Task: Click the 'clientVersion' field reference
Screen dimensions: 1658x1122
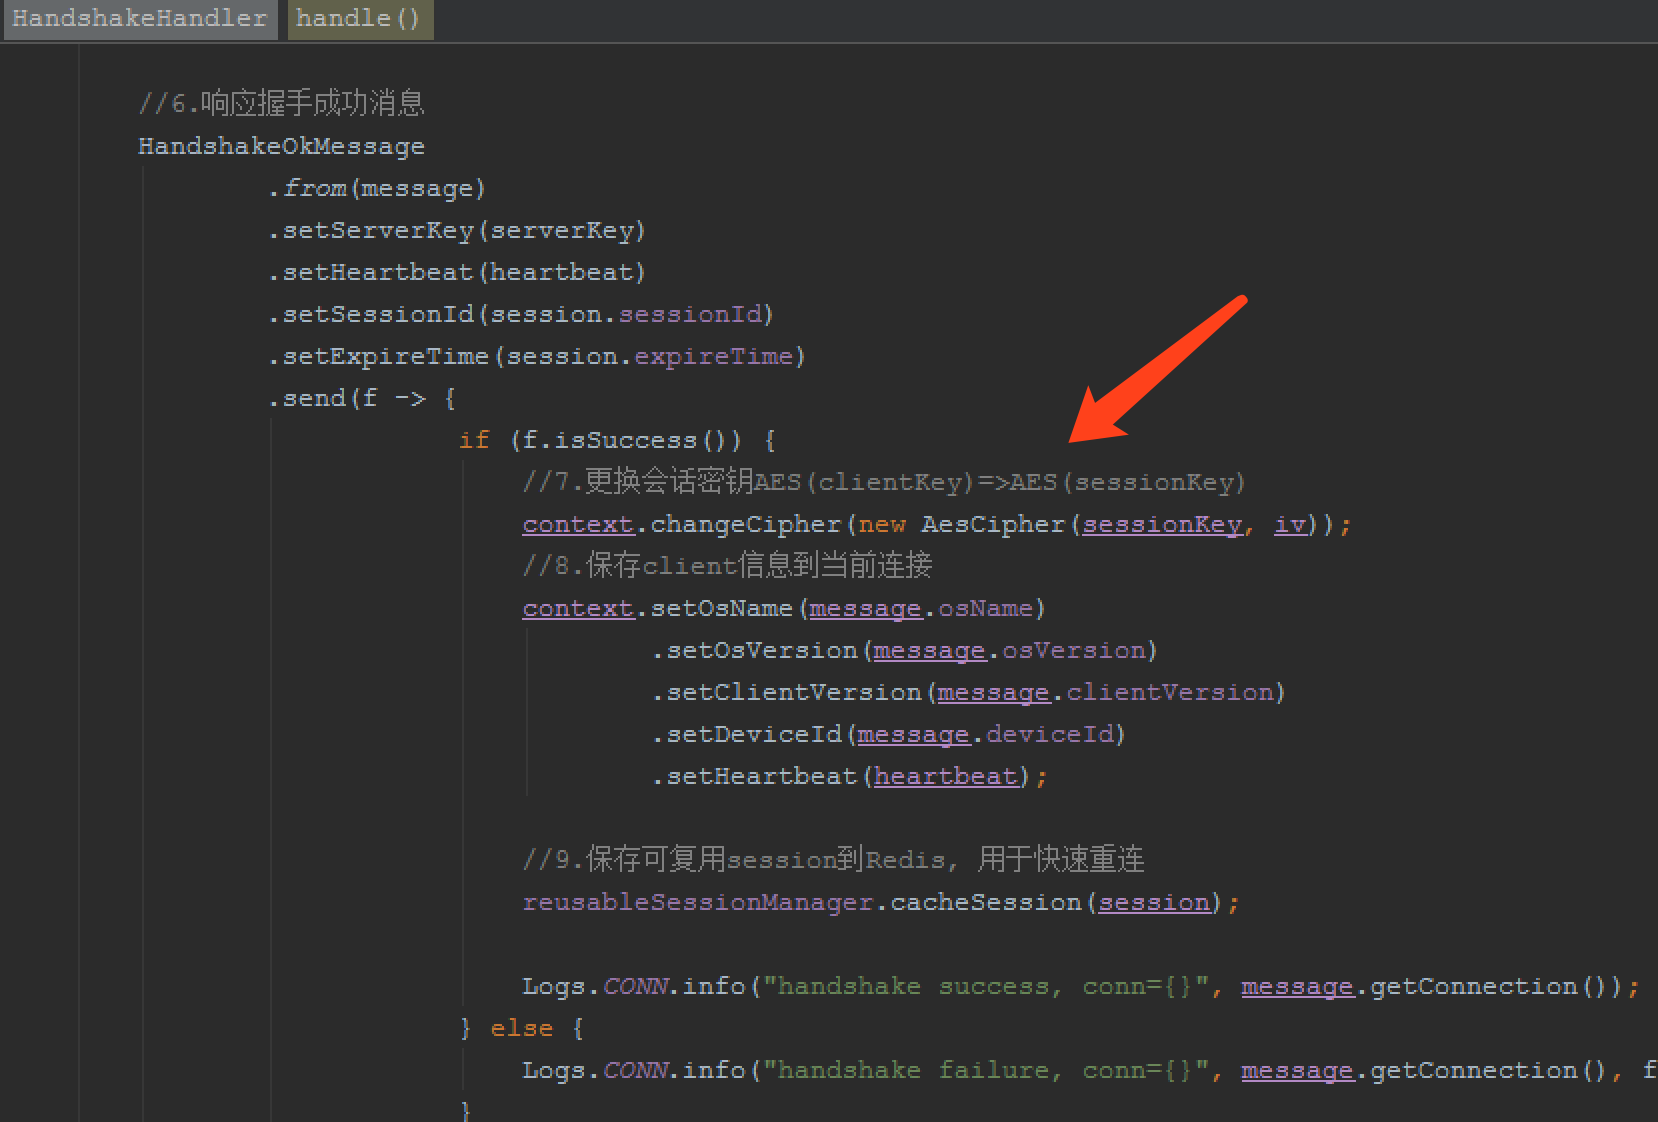Action: pyautogui.click(x=1170, y=692)
